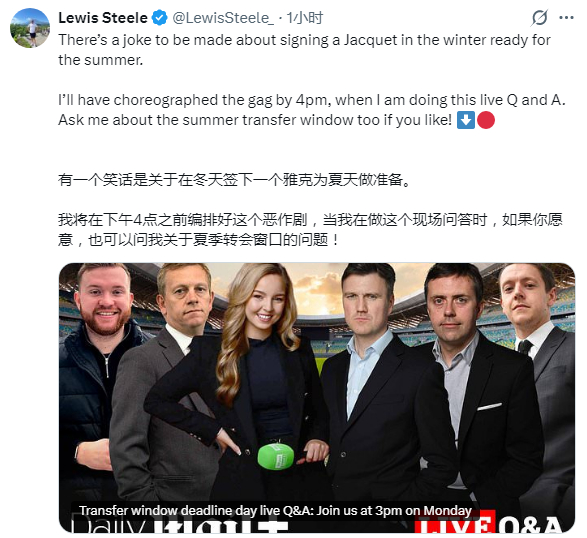Click the blue verified badge
Image resolution: width=587 pixels, height=538 pixels.
click(160, 18)
